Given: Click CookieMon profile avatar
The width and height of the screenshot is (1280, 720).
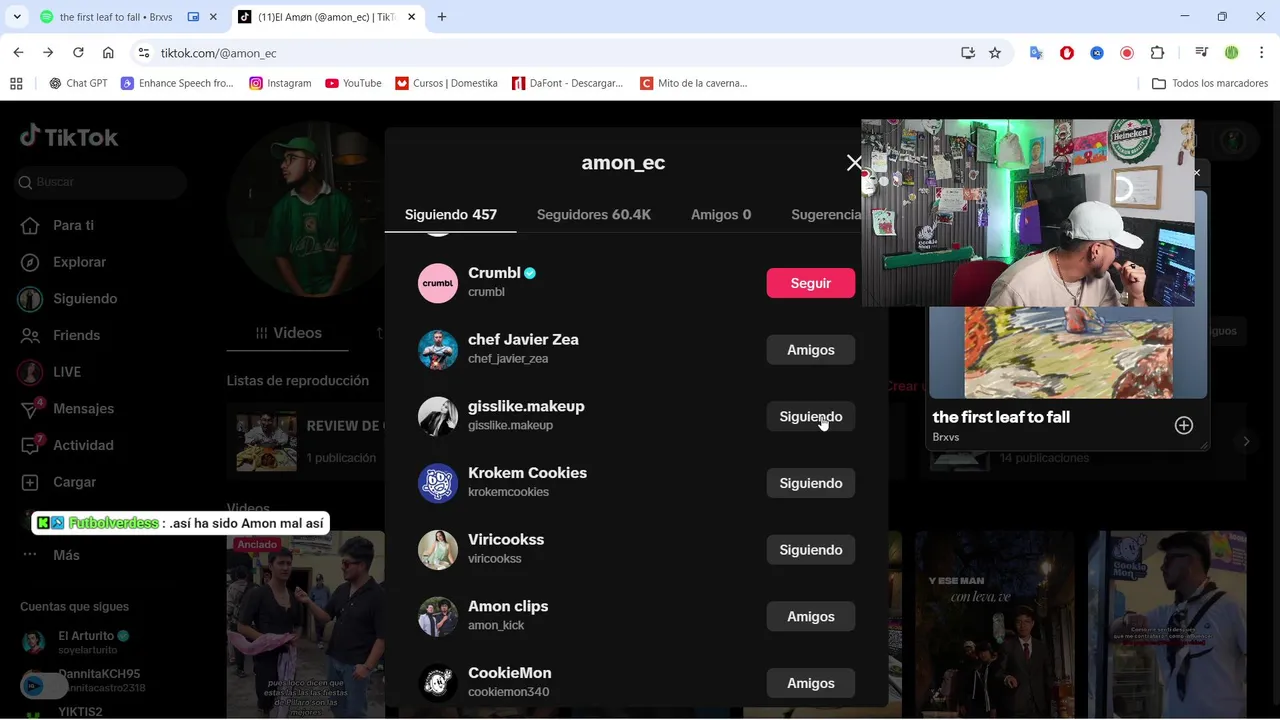Looking at the screenshot, I should point(438,683).
